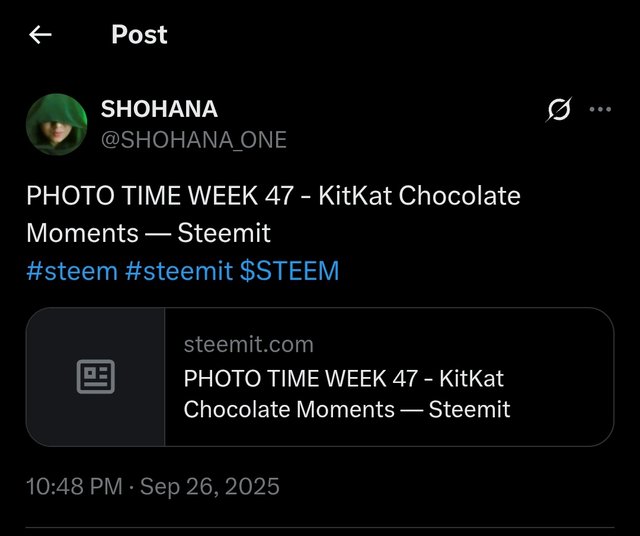Open the SHOHANA display name profile
This screenshot has width=640, height=536.
(159, 109)
